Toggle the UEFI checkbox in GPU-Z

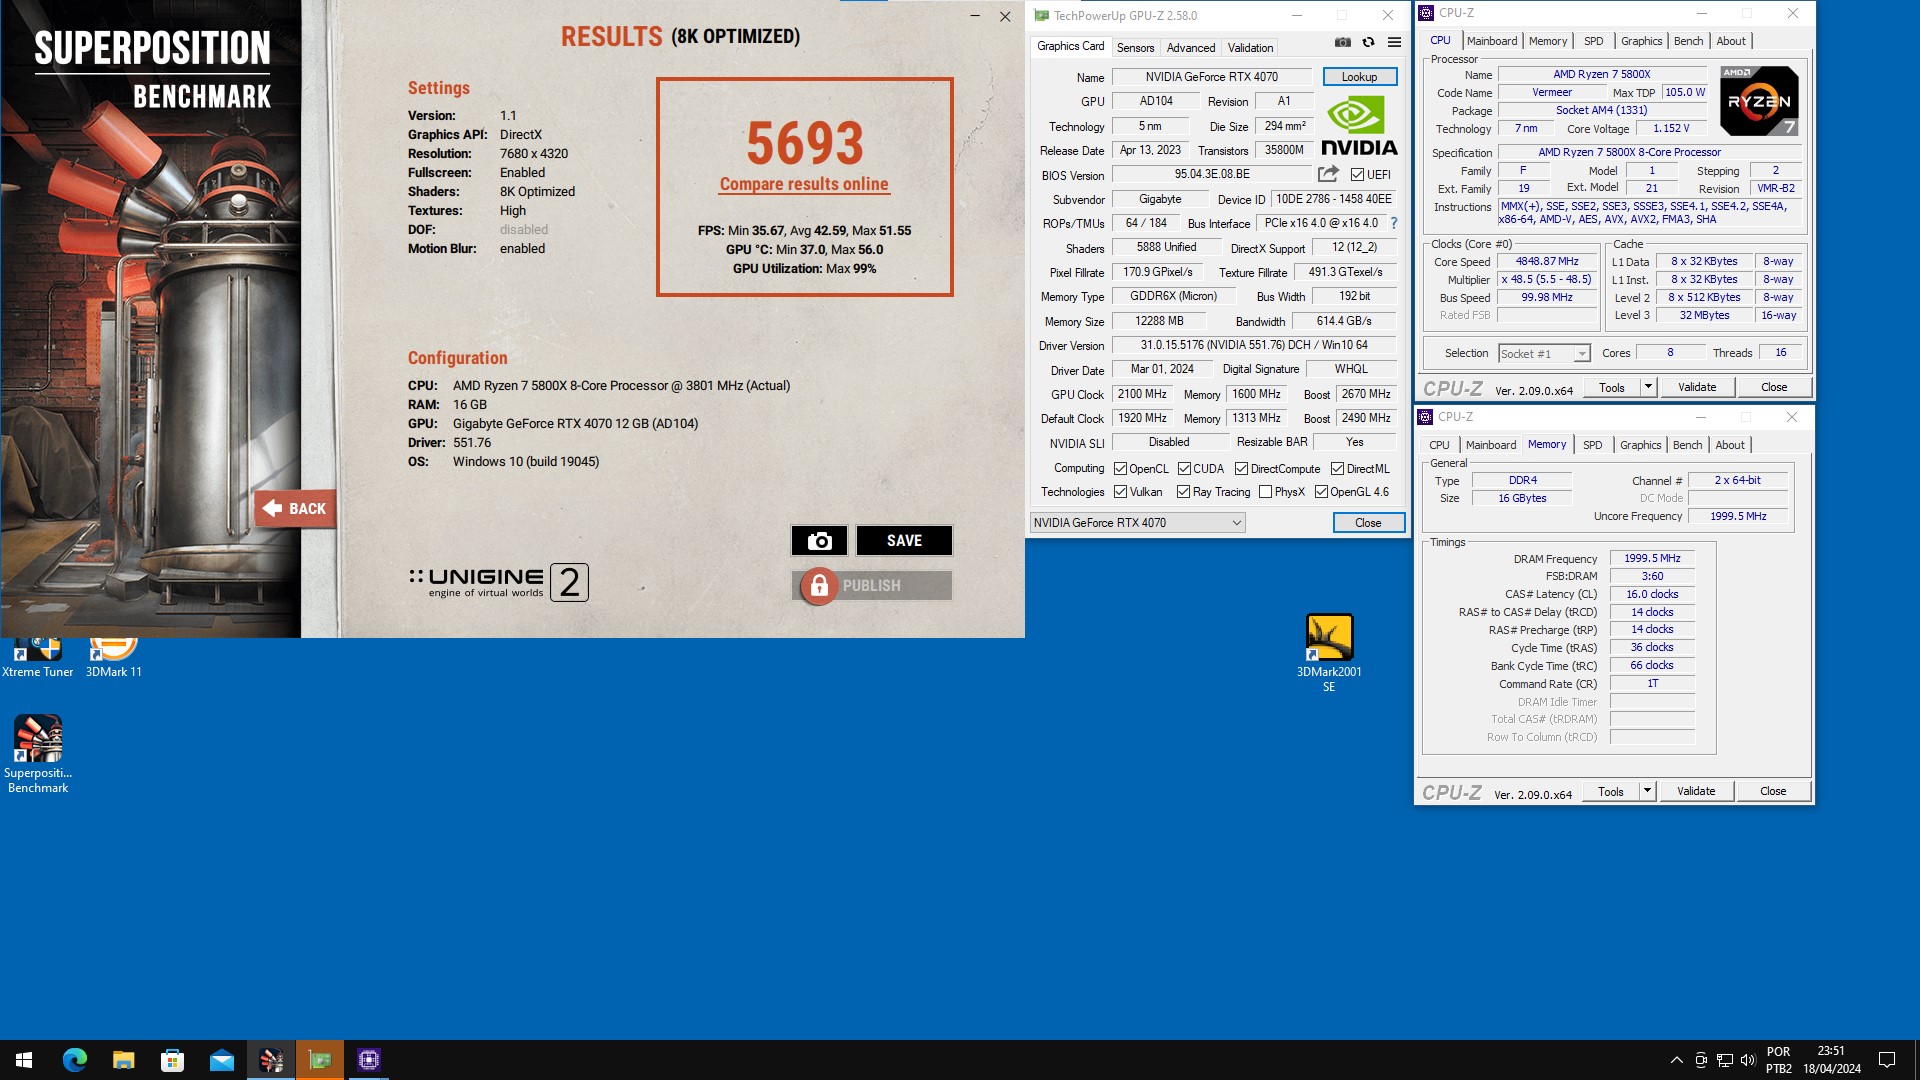pyautogui.click(x=1357, y=174)
